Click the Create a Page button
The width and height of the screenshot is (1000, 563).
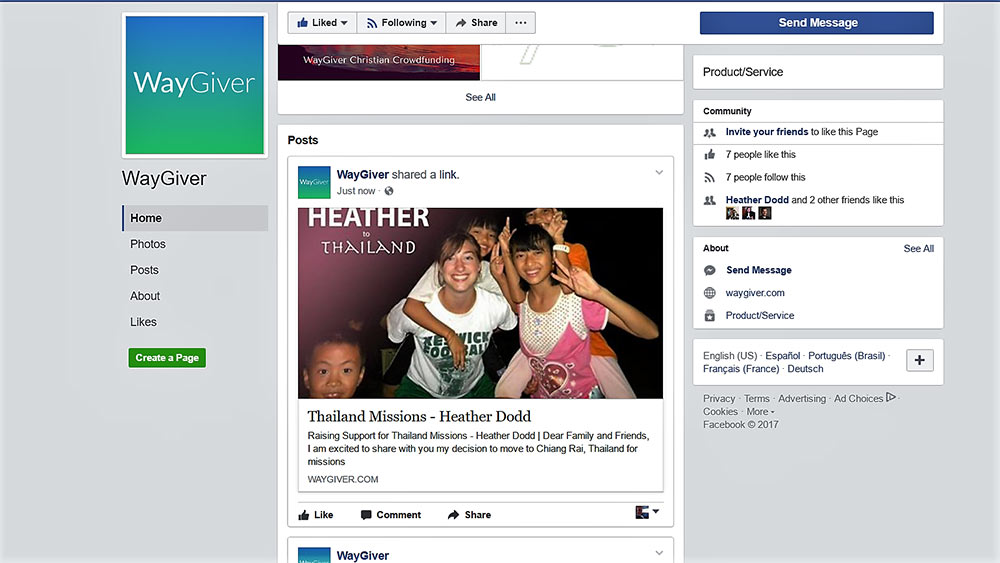(x=167, y=358)
